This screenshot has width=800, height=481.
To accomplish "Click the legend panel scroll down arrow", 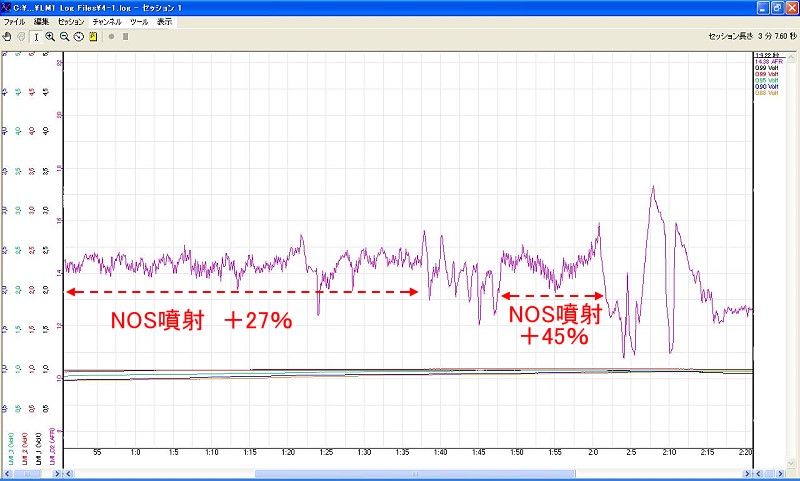I will tap(791, 463).
